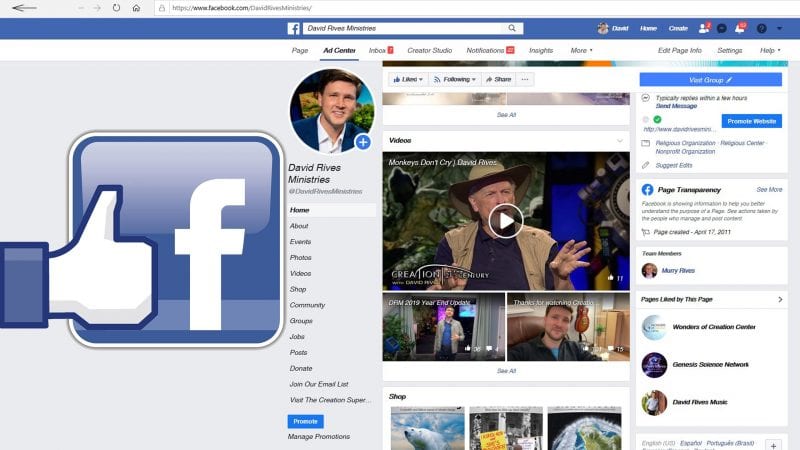Open DRM 2019 Year End Update video thumbnail
This screenshot has width=800, height=450.
click(x=444, y=327)
